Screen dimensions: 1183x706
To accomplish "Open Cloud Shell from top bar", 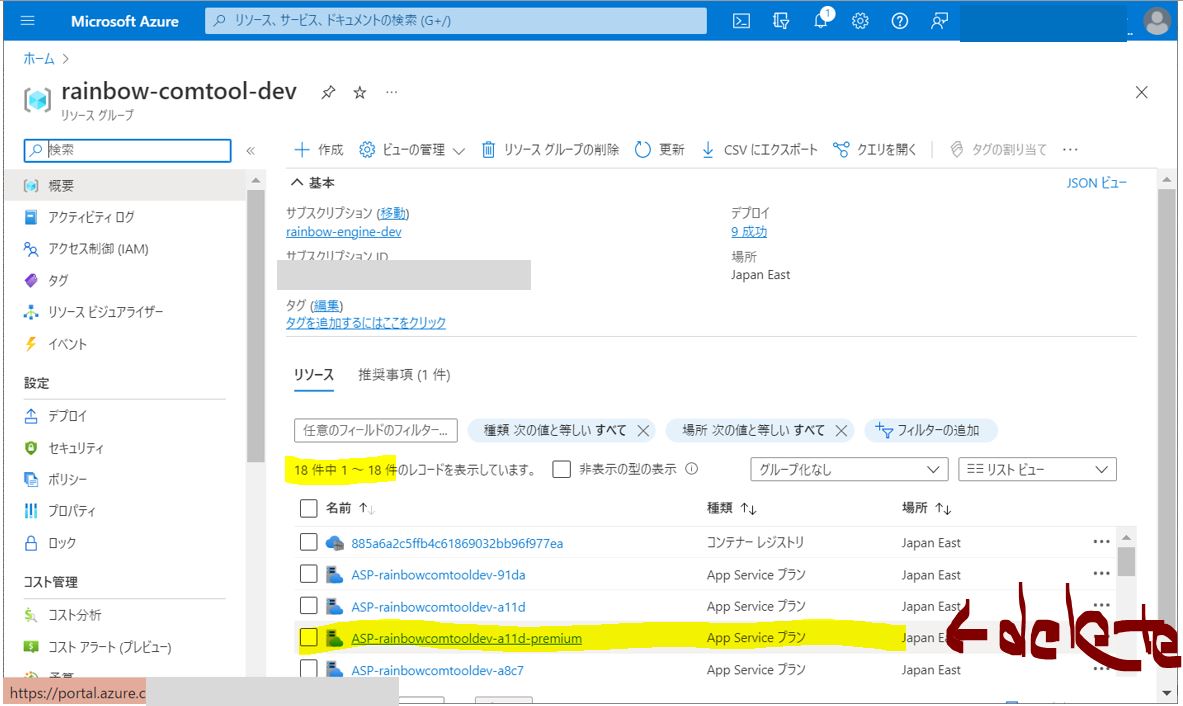I will tap(741, 21).
